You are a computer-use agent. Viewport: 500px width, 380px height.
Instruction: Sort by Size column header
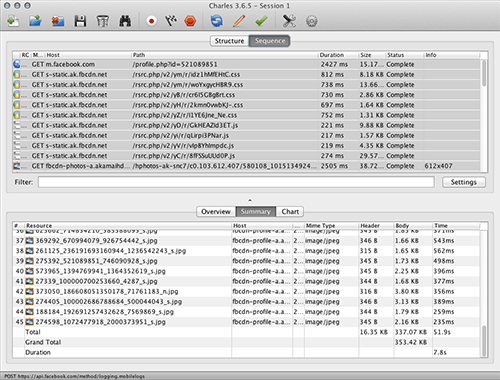372,55
